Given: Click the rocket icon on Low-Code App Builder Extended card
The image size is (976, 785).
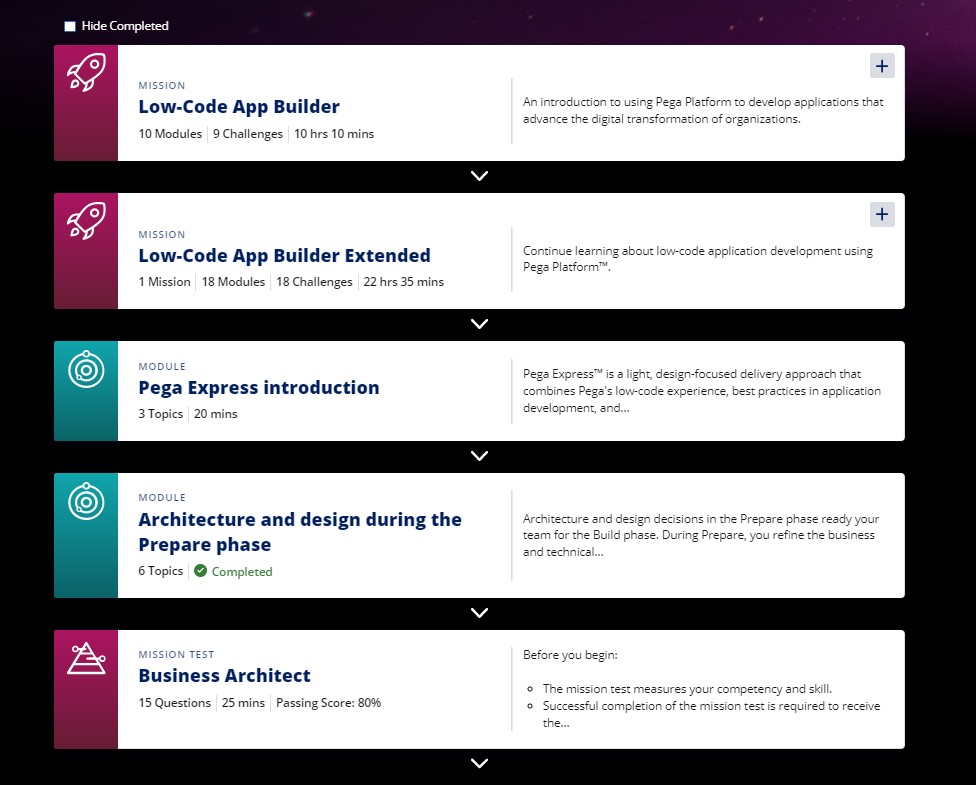Looking at the screenshot, I should (86, 221).
